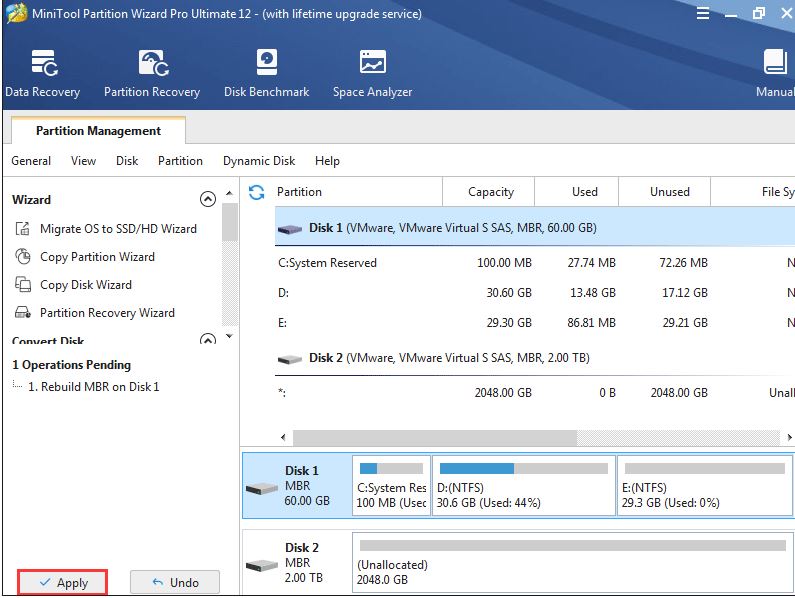Click the Disk 2 drive icon in disk map

coord(262,565)
